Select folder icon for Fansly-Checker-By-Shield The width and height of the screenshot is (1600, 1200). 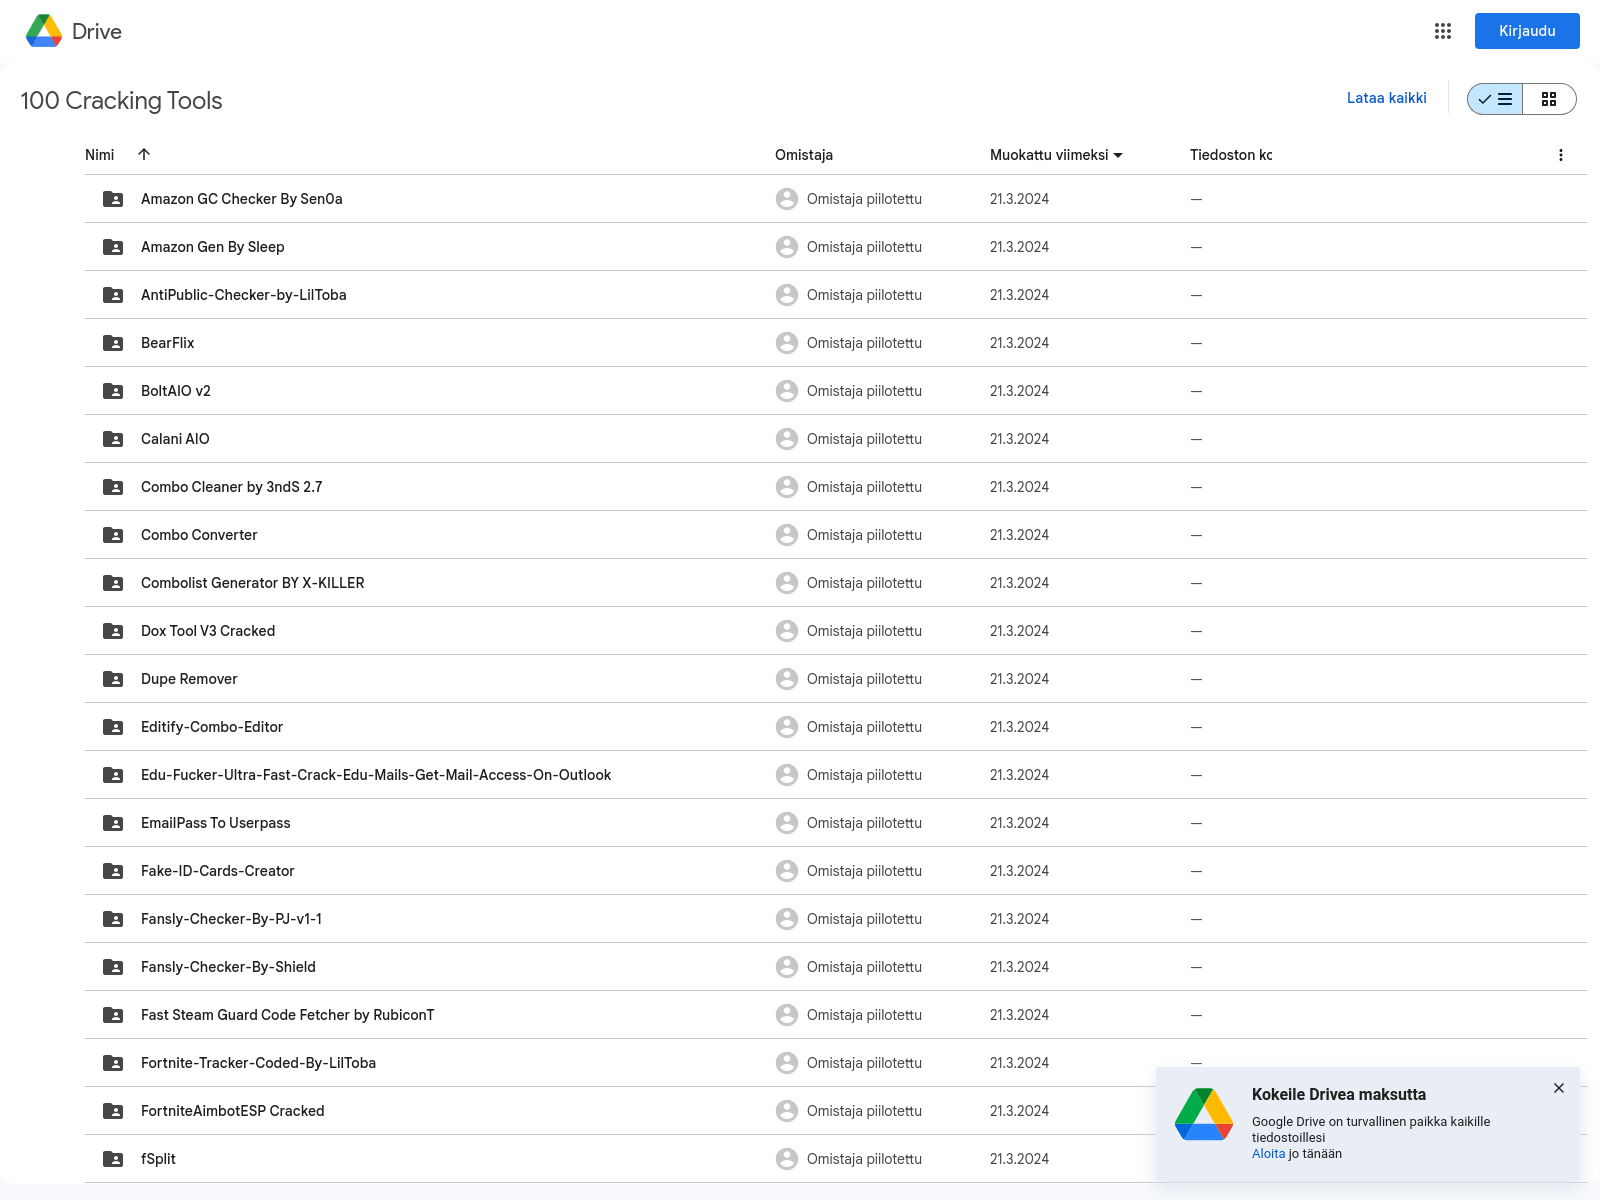113,967
